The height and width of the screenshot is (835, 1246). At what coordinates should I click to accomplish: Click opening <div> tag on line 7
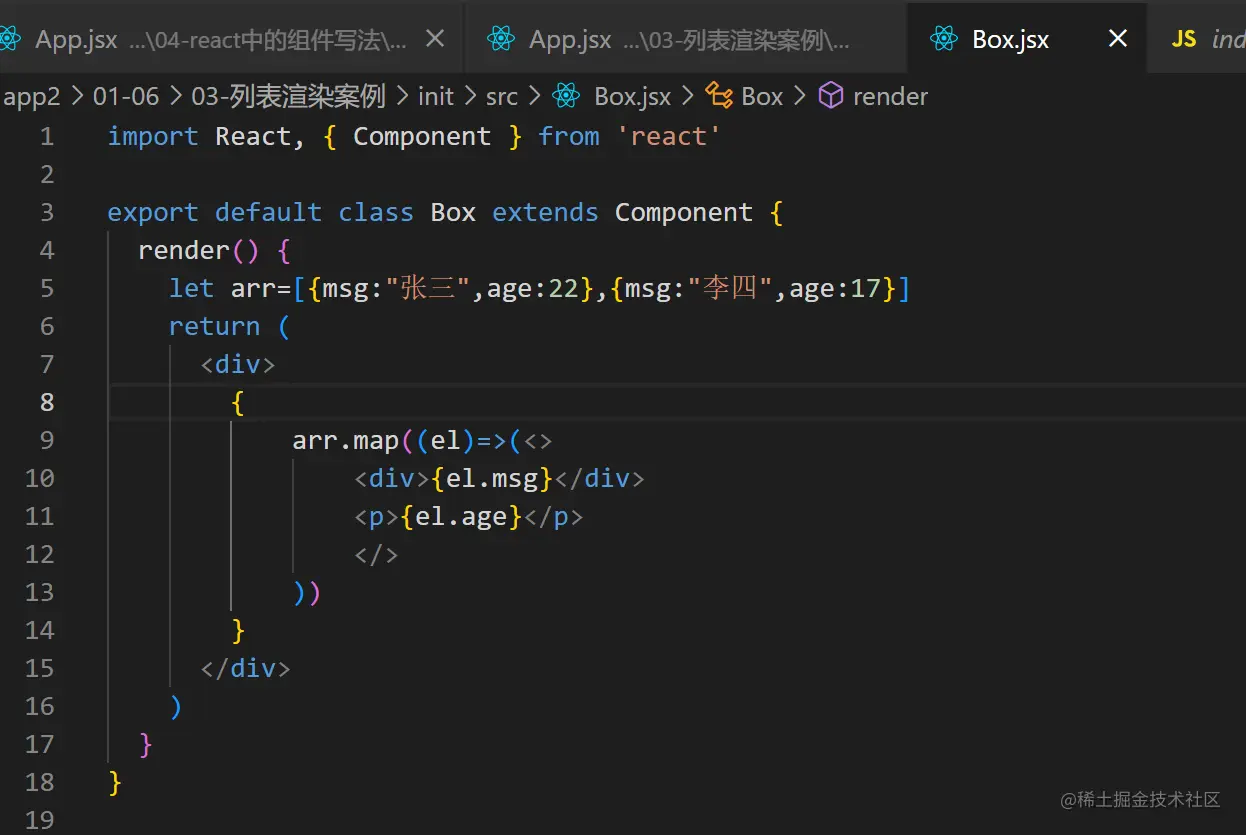point(237,364)
